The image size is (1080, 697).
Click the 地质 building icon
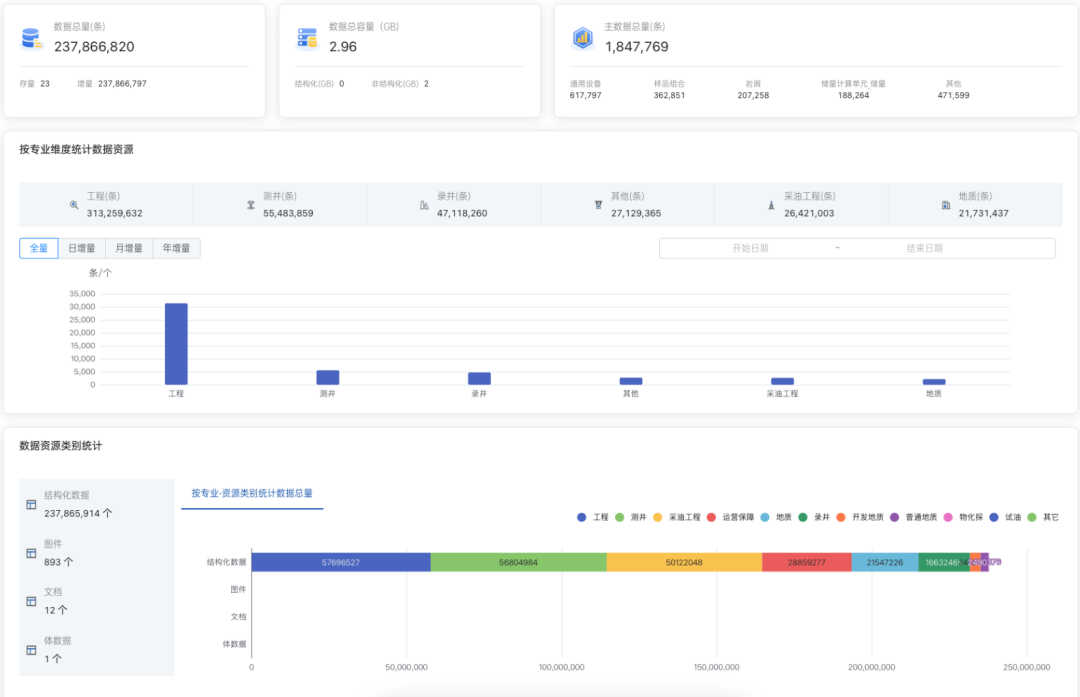click(x=946, y=205)
